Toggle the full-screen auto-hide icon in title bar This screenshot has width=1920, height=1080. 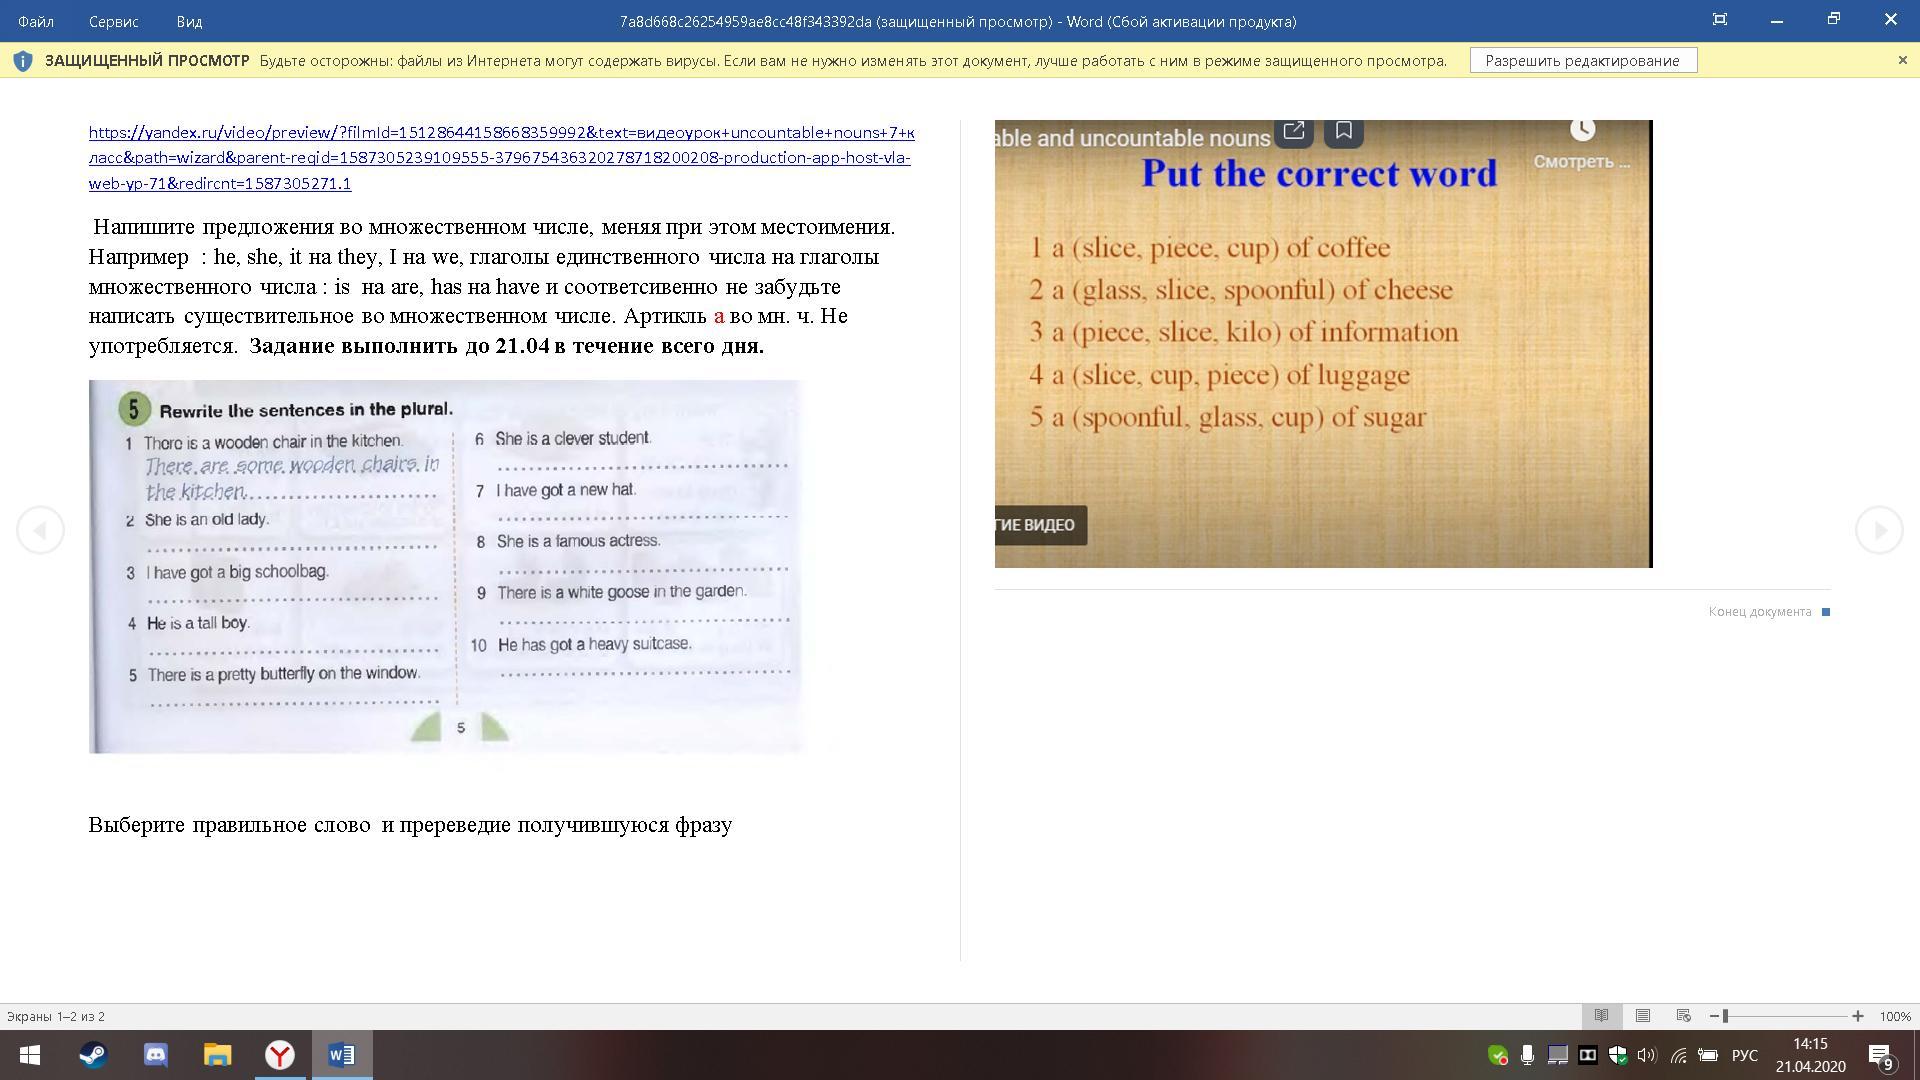1719,20
